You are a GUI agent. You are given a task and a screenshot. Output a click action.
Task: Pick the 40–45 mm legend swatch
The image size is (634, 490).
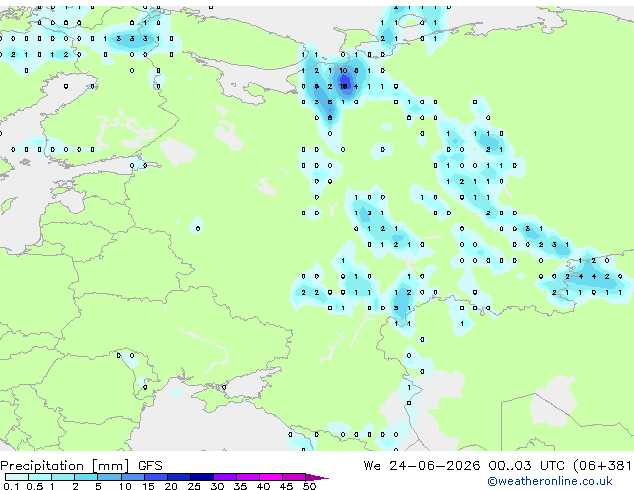[x=271, y=477]
